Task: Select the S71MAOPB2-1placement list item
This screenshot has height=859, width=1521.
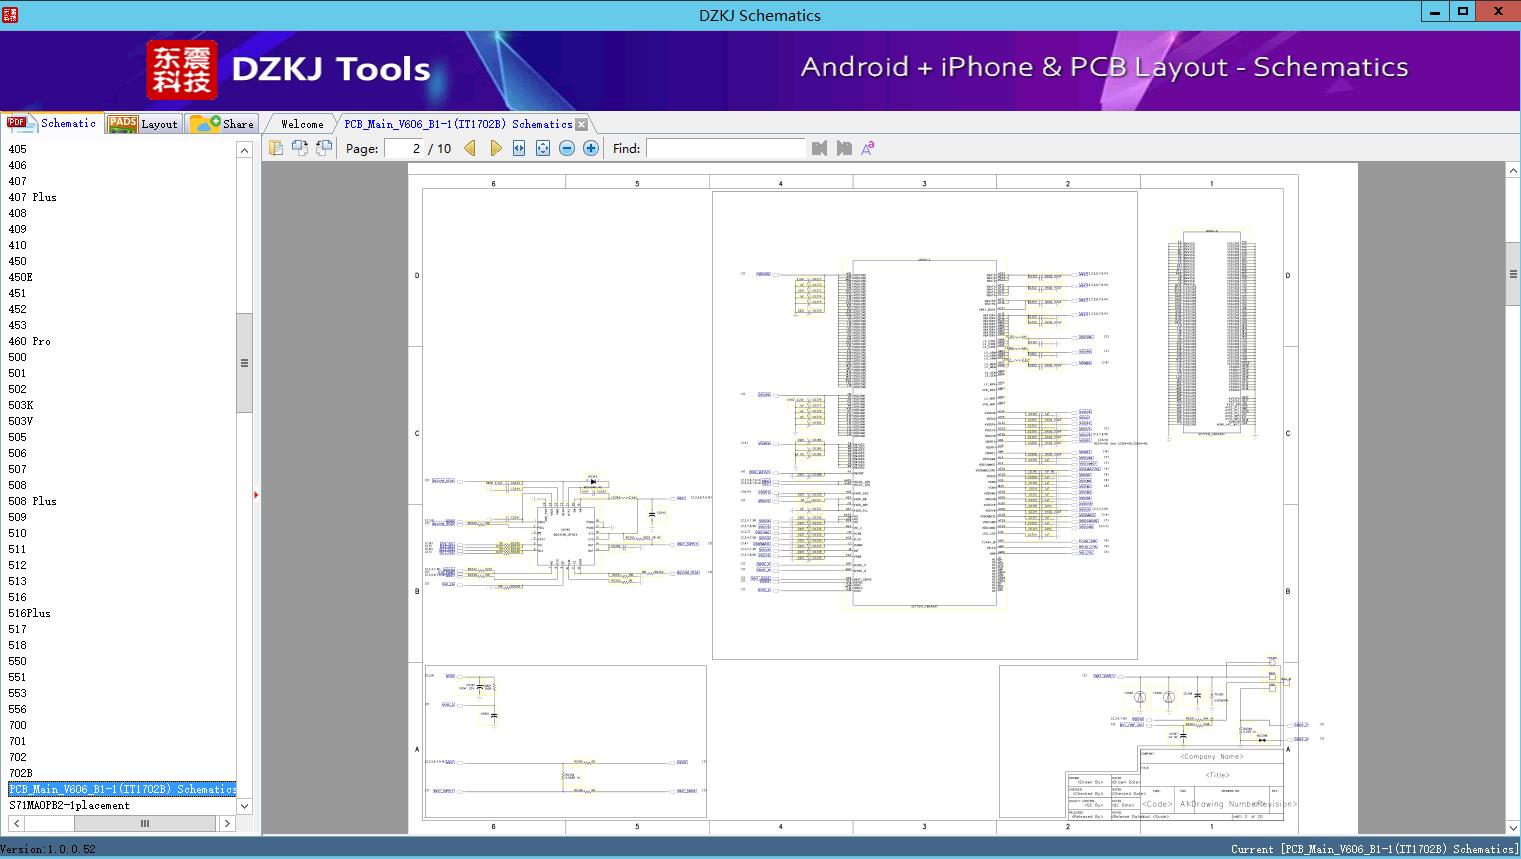Action: [x=70, y=805]
